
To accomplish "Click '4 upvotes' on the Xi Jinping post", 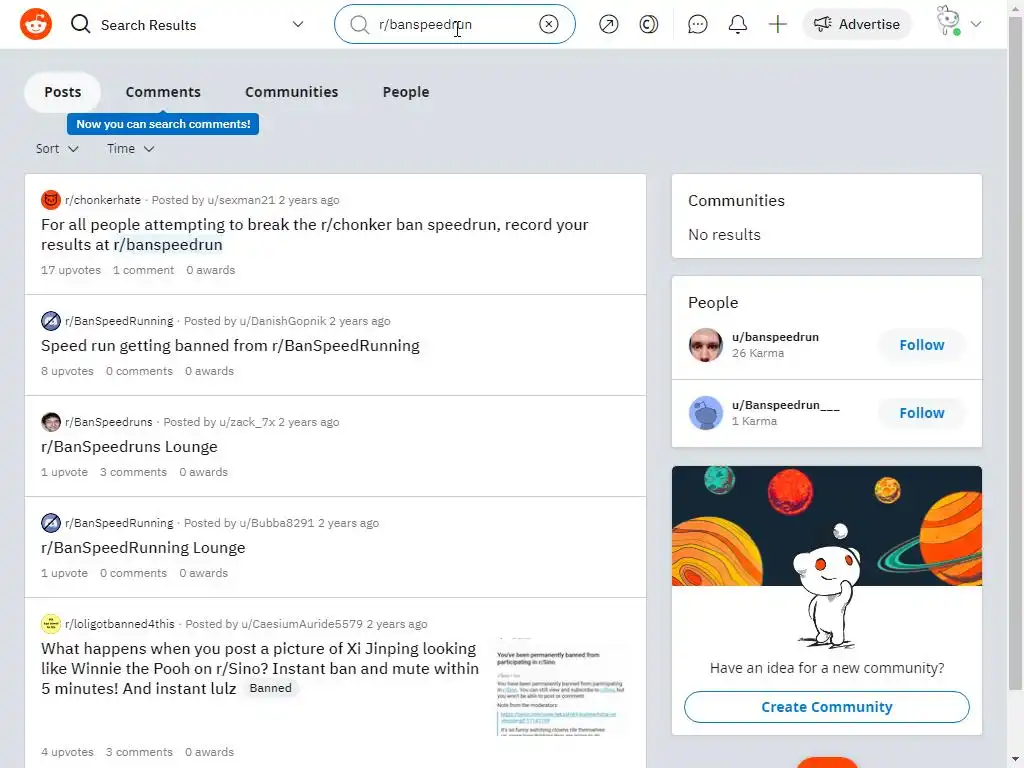I will (x=67, y=752).
